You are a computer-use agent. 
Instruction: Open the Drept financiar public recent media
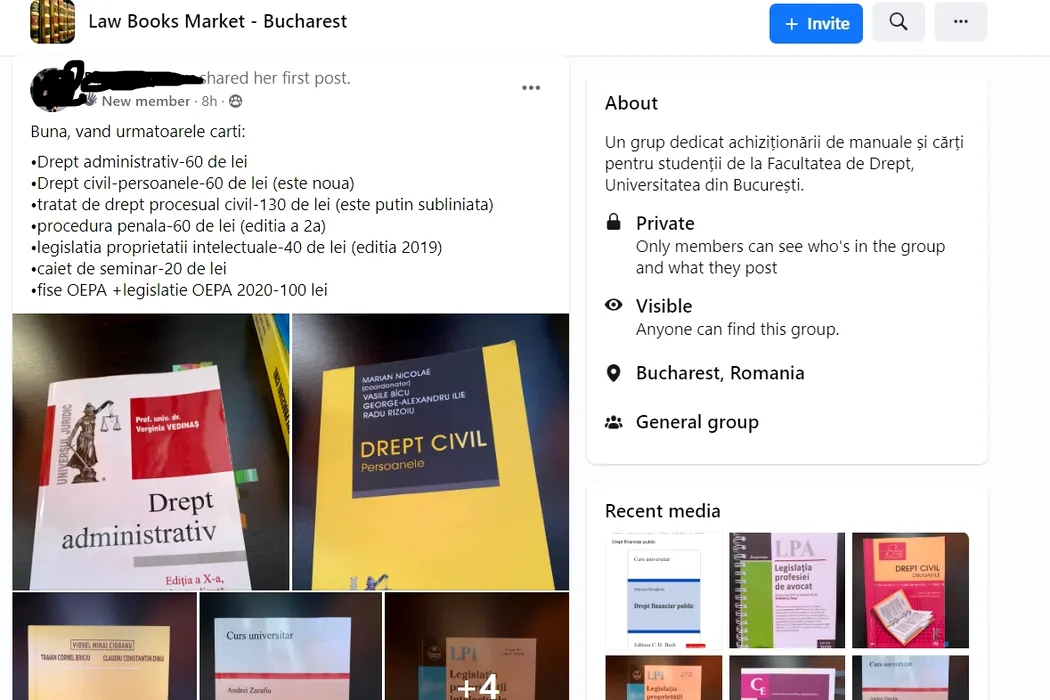pyautogui.click(x=664, y=590)
